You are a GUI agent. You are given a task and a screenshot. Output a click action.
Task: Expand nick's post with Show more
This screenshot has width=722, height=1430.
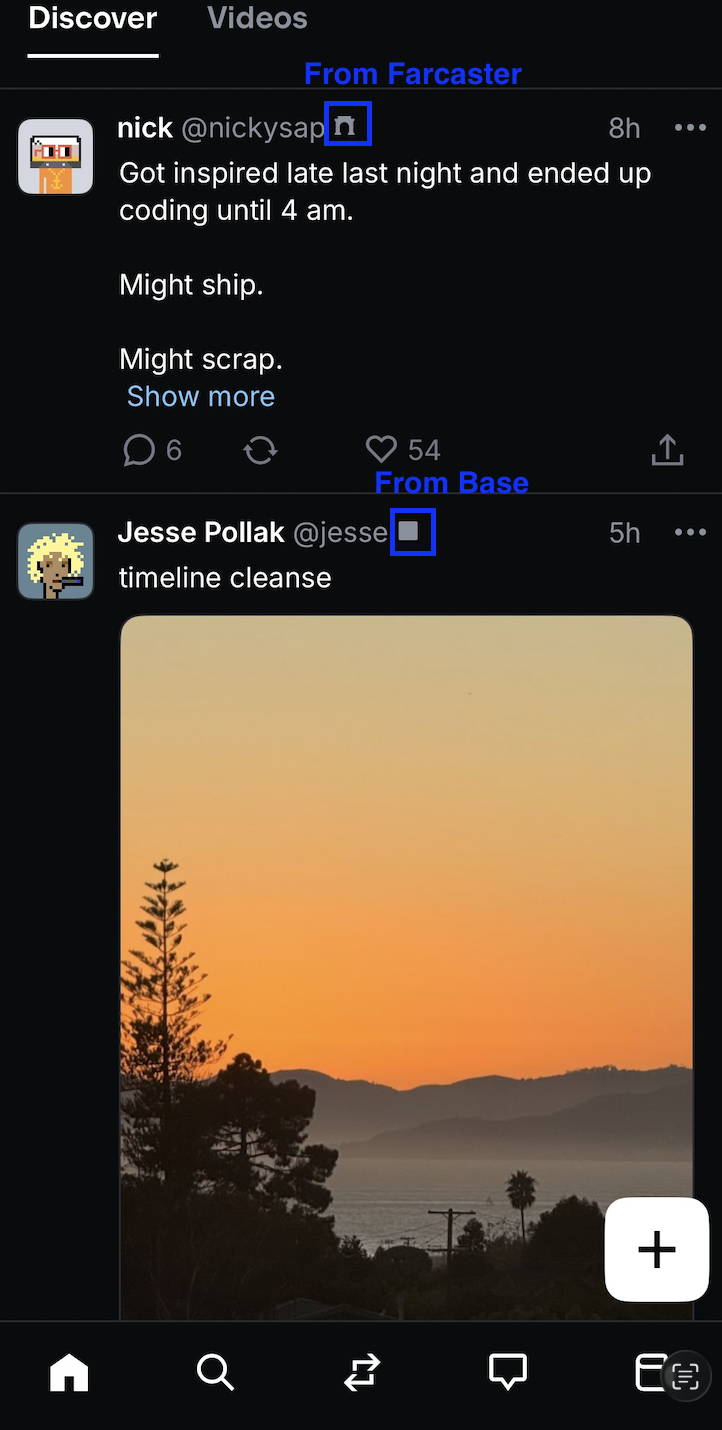point(200,396)
